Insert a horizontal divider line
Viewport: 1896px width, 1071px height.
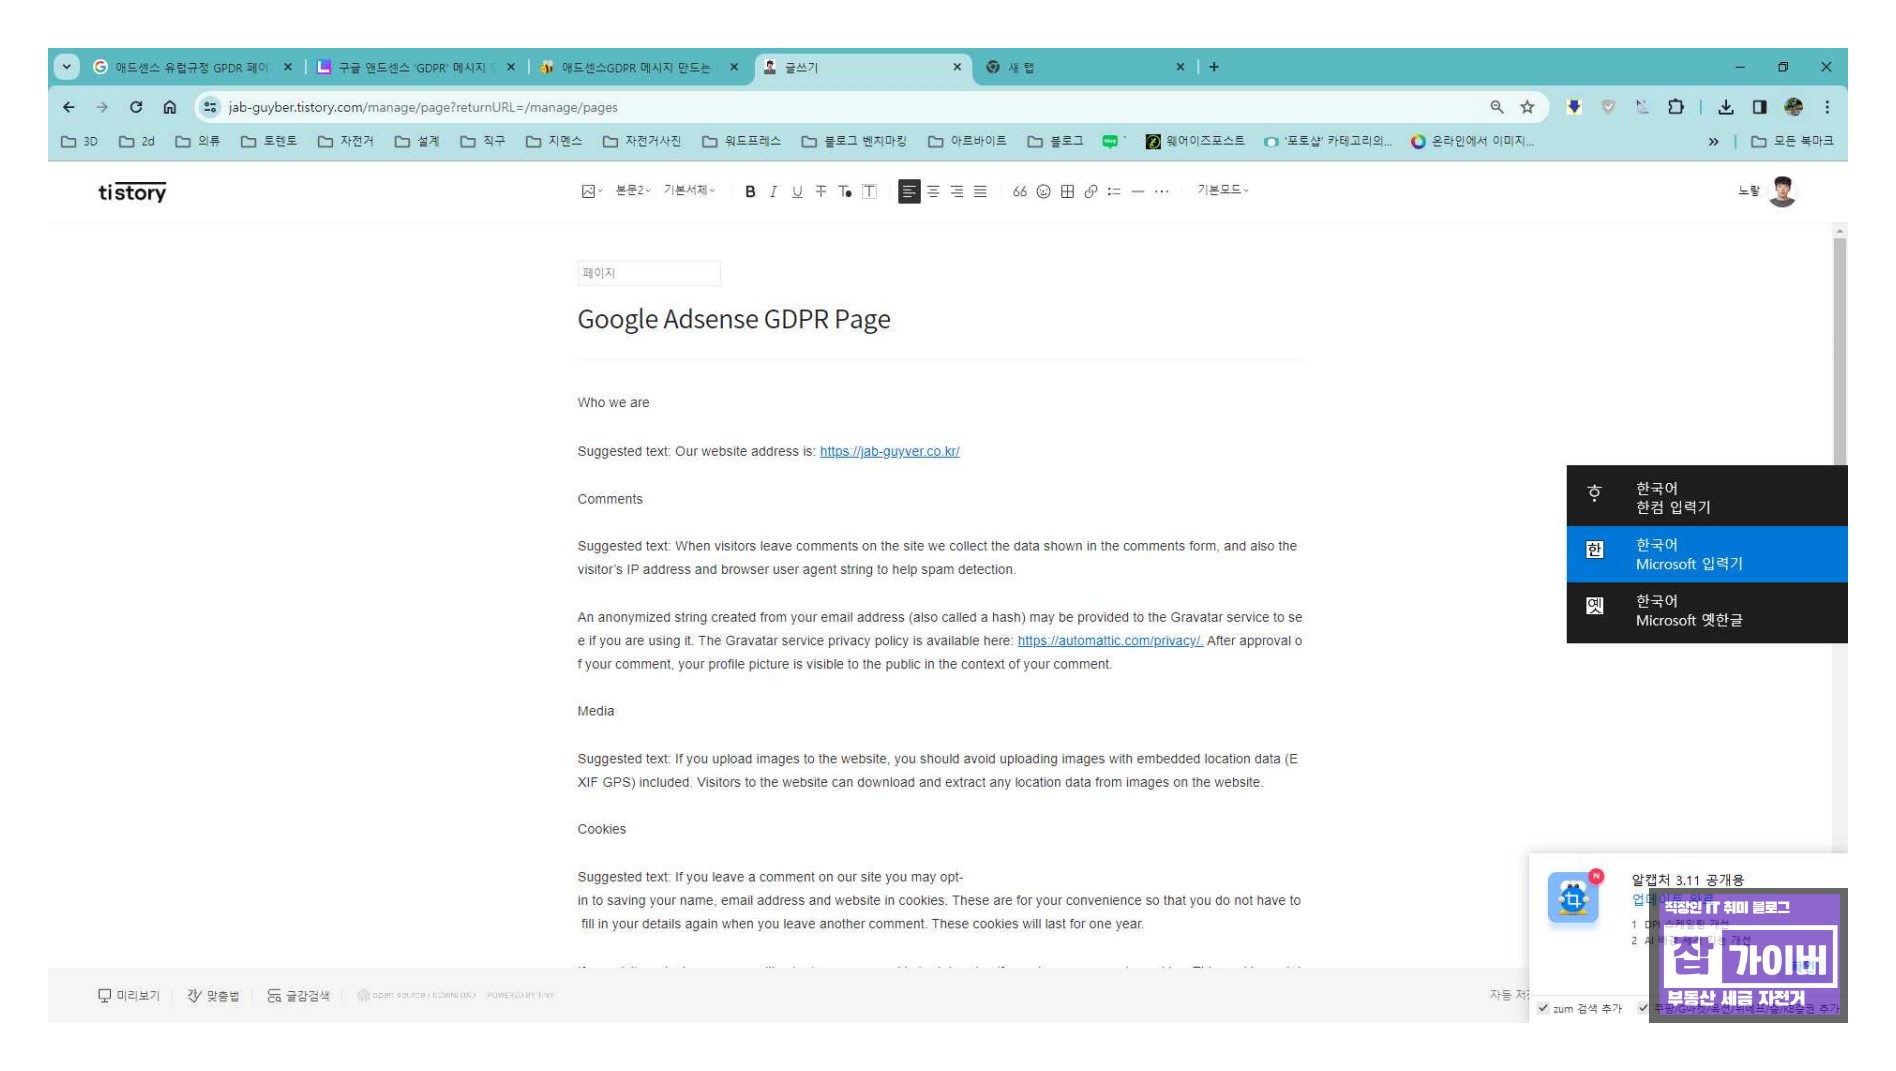(1138, 191)
